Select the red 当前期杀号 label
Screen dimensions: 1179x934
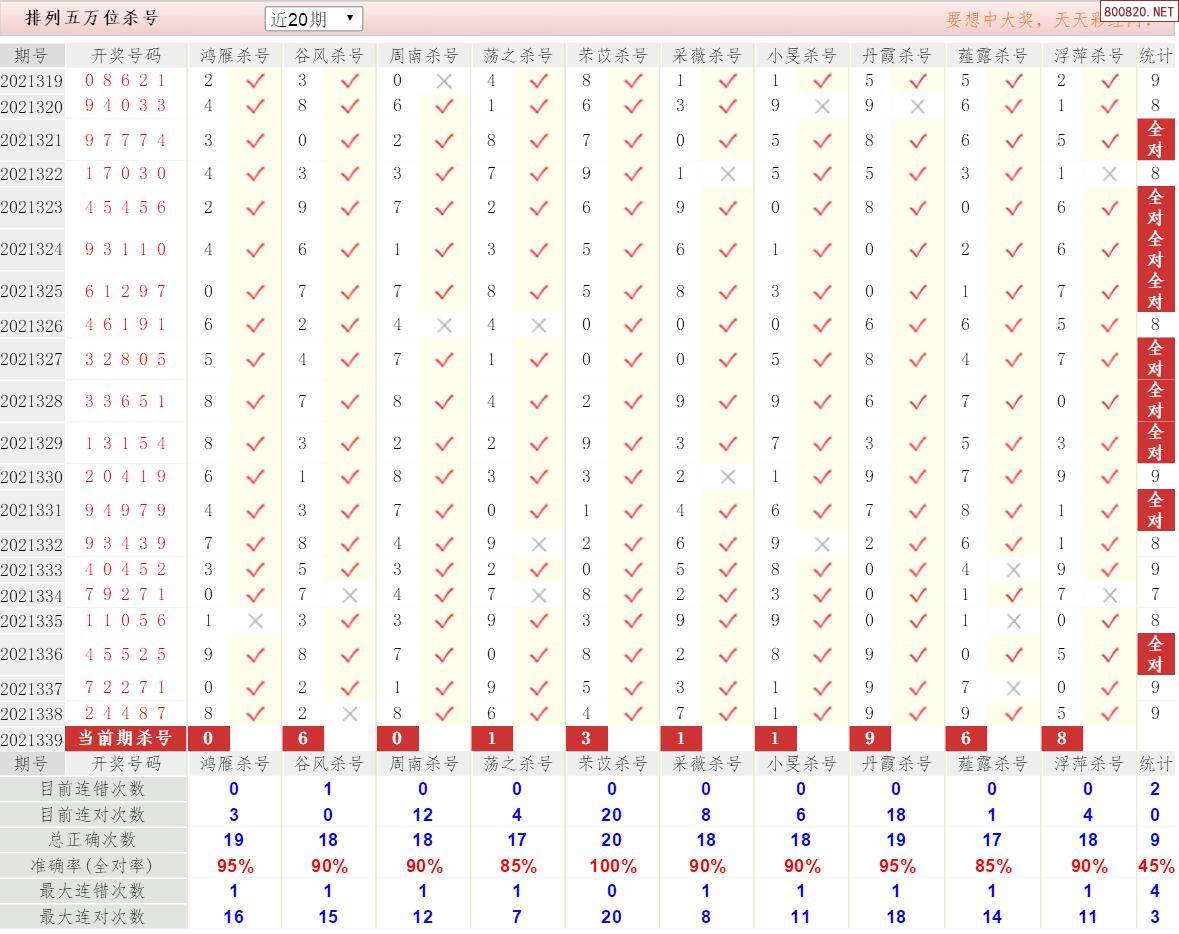tap(125, 738)
